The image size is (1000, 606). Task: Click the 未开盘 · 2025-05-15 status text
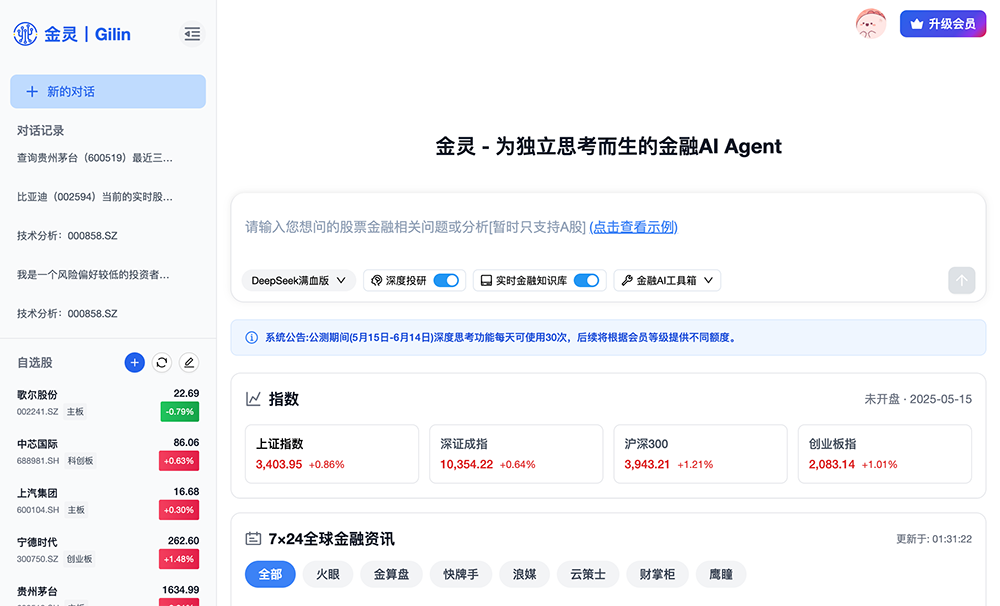coord(918,399)
